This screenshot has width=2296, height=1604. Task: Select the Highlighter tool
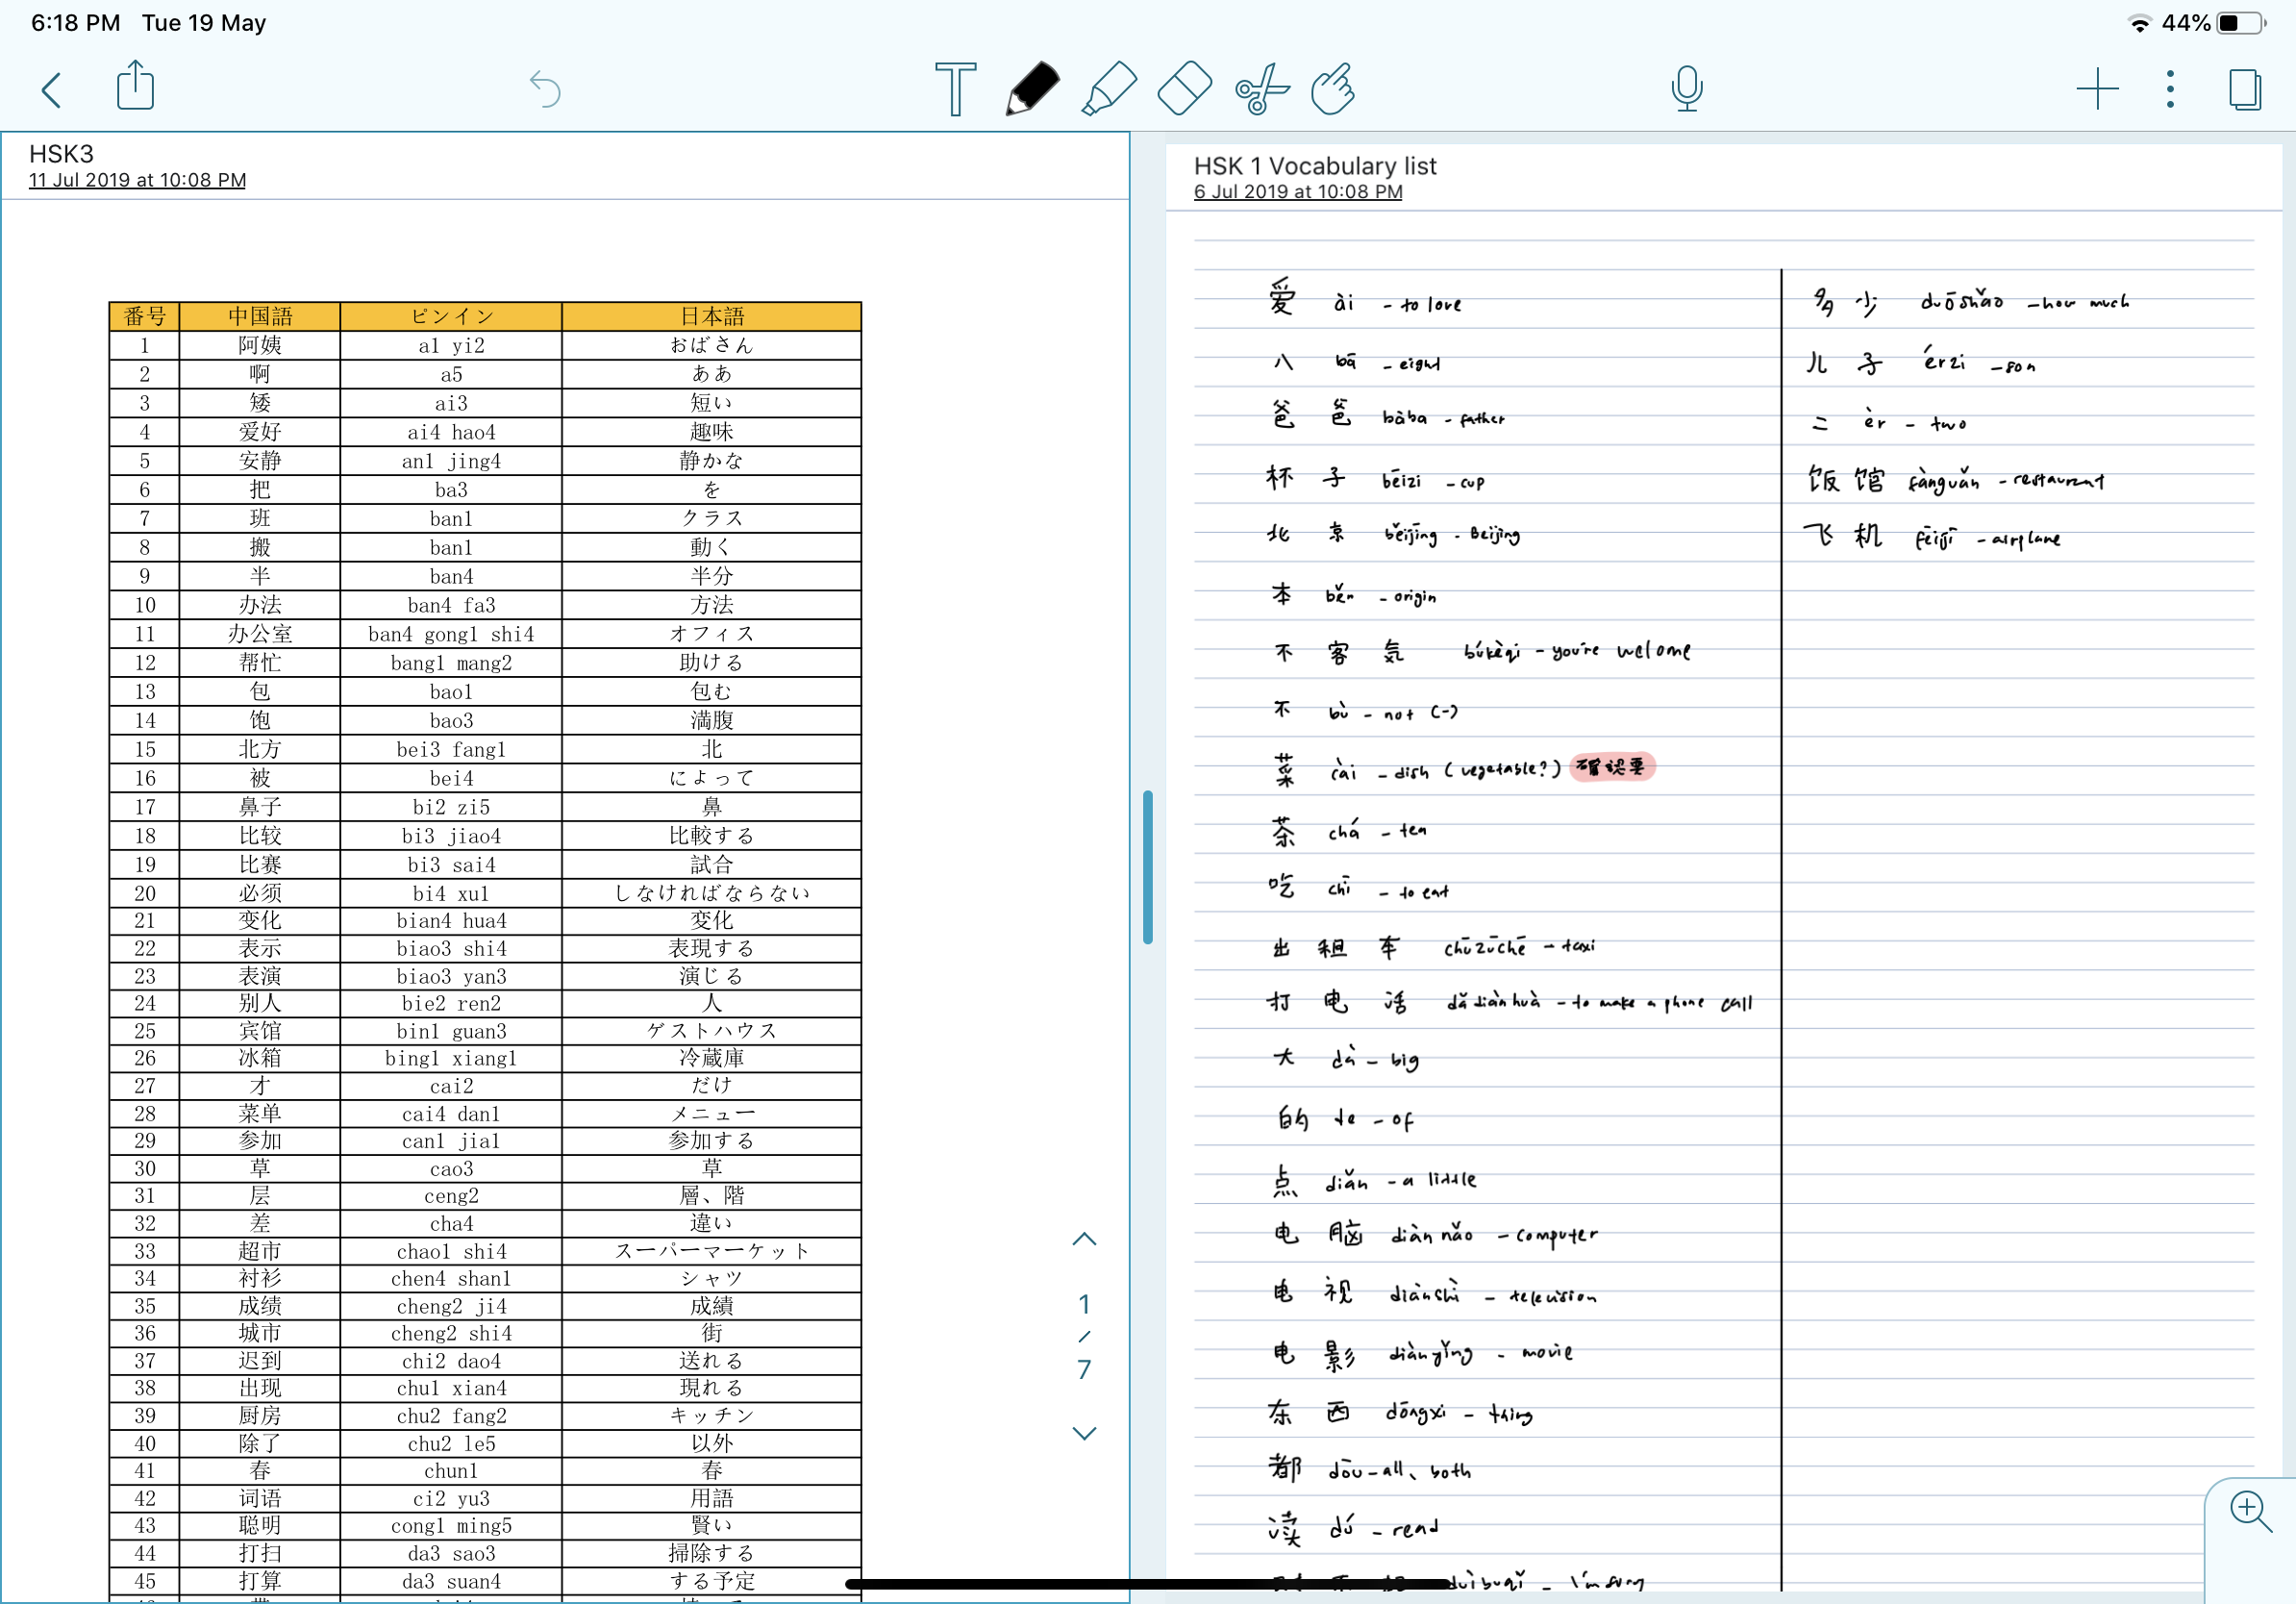pyautogui.click(x=1108, y=88)
